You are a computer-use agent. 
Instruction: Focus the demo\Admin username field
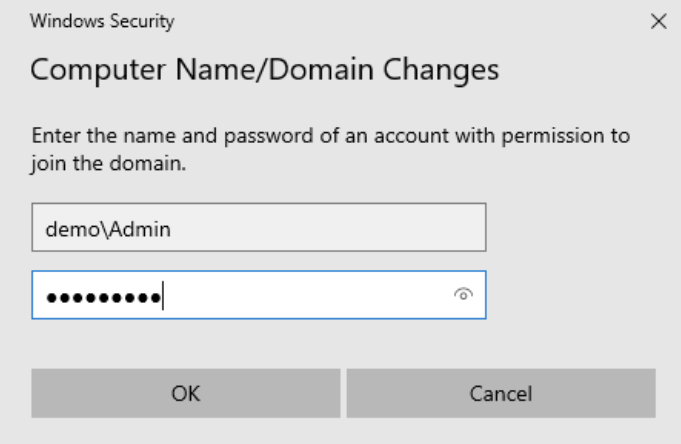point(259,227)
